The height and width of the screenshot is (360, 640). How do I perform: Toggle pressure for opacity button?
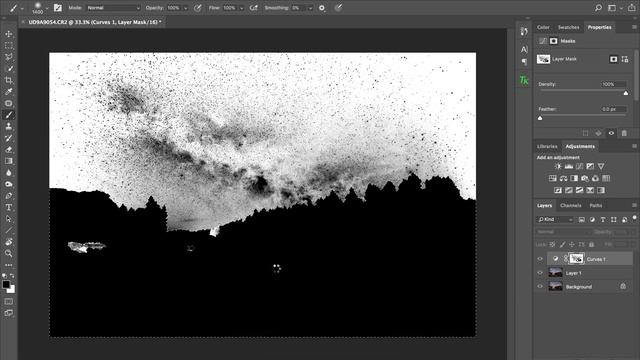[x=198, y=8]
